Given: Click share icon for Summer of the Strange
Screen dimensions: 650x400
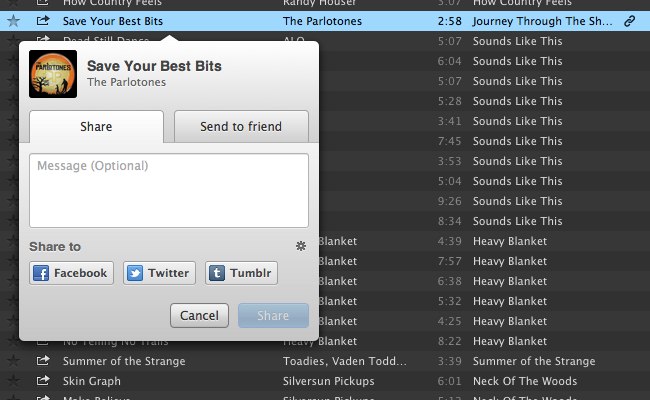Looking at the screenshot, I should point(43,361).
